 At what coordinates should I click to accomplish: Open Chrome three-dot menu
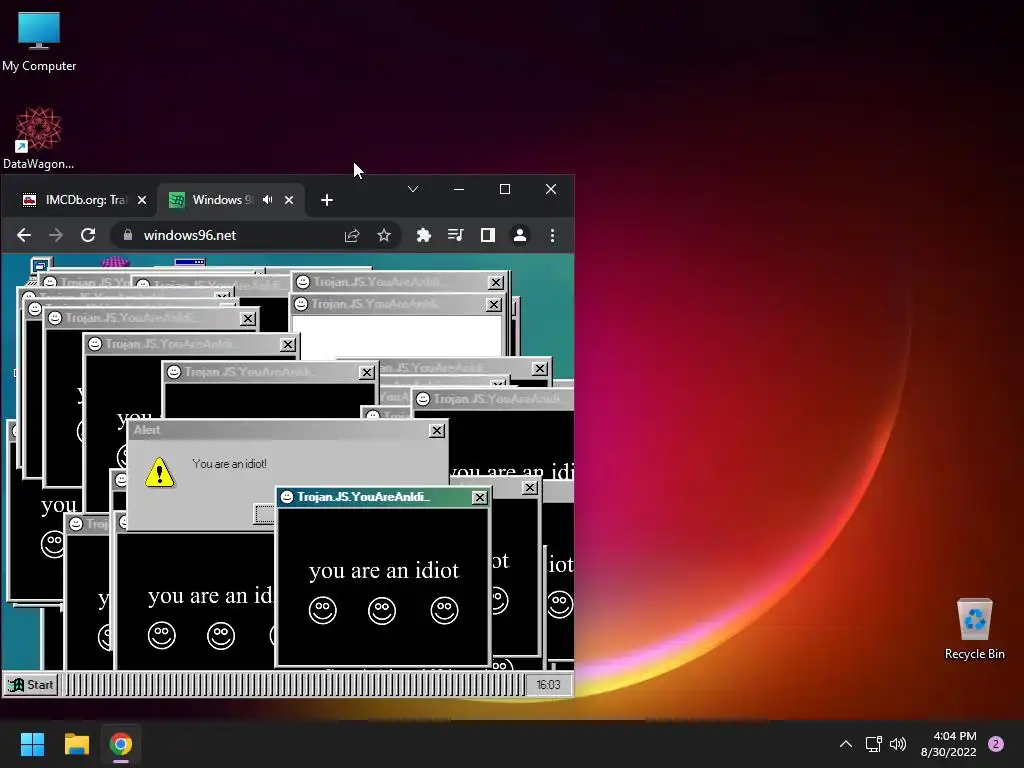552,235
